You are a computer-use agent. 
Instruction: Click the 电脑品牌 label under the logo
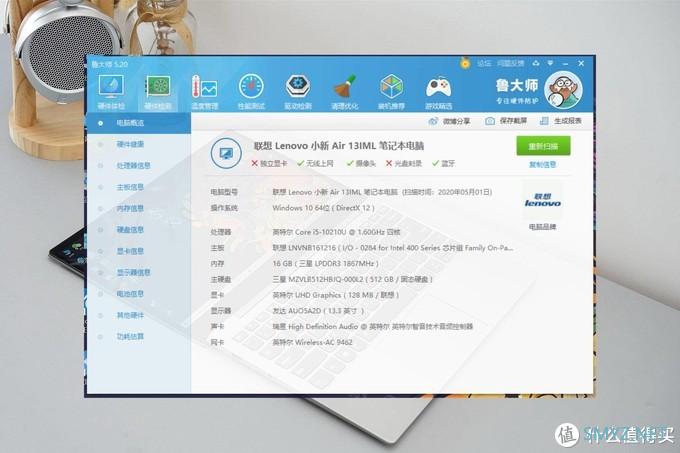pos(543,227)
